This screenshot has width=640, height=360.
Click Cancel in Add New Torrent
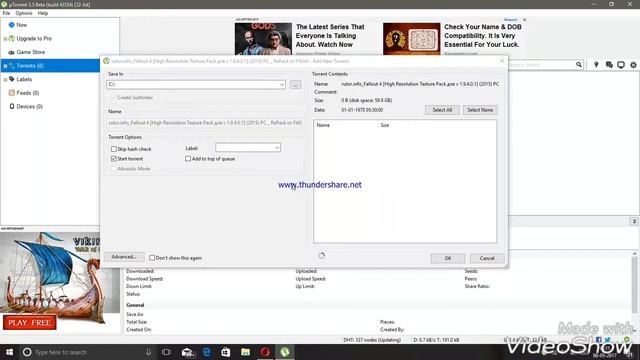(487, 258)
